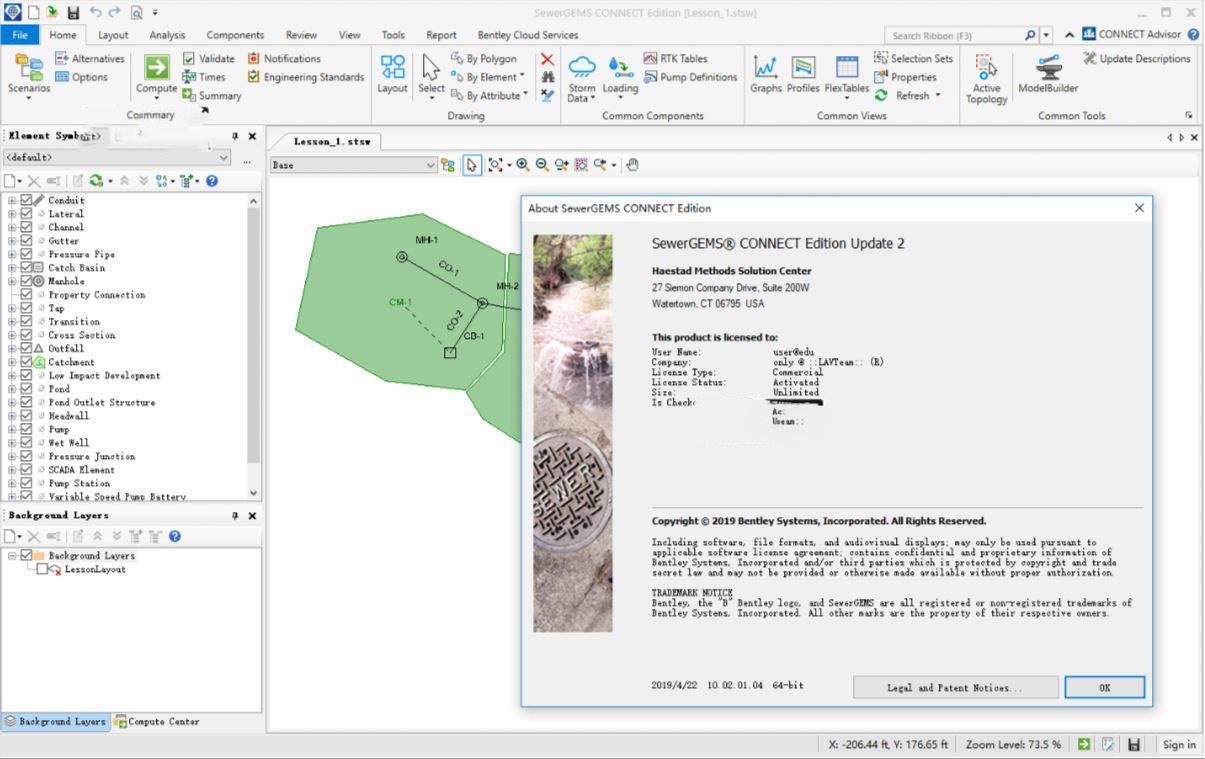The height and width of the screenshot is (759, 1205).
Task: Enable the LessonLayout background layer checkbox
Action: tap(42, 569)
